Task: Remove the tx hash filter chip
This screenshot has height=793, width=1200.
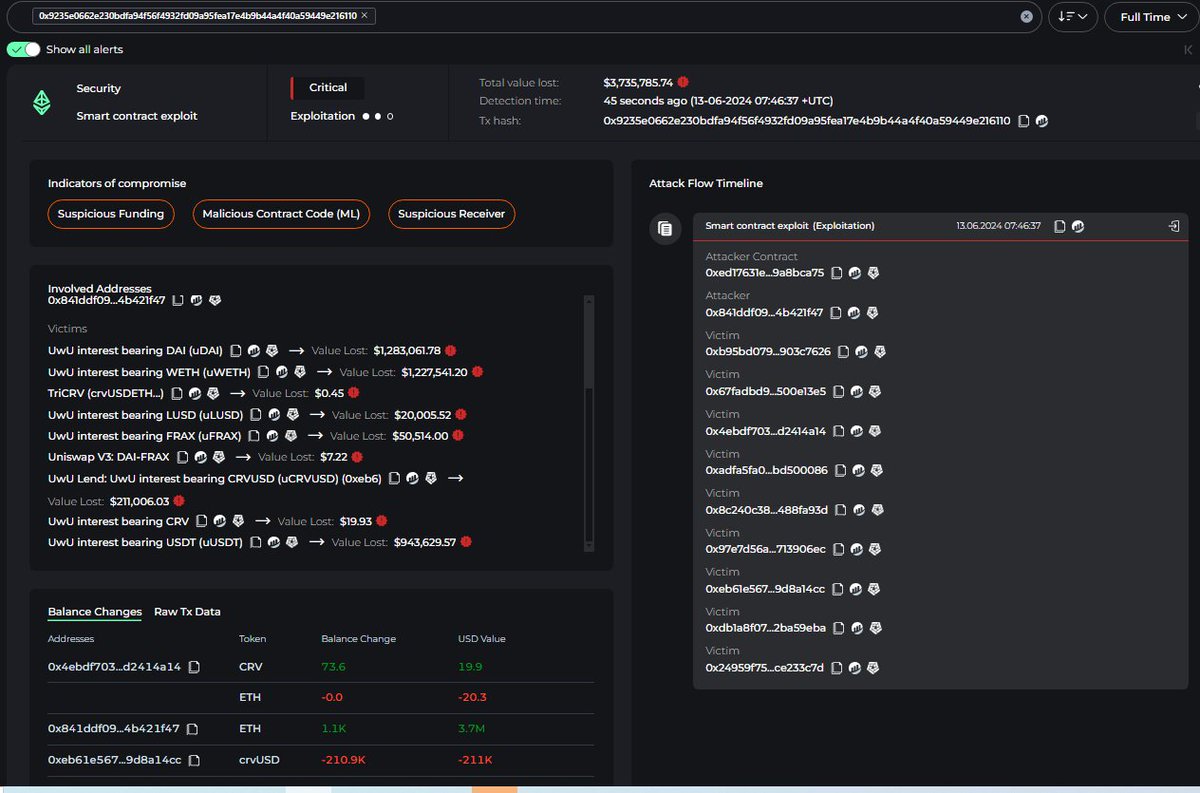Action: 364,16
